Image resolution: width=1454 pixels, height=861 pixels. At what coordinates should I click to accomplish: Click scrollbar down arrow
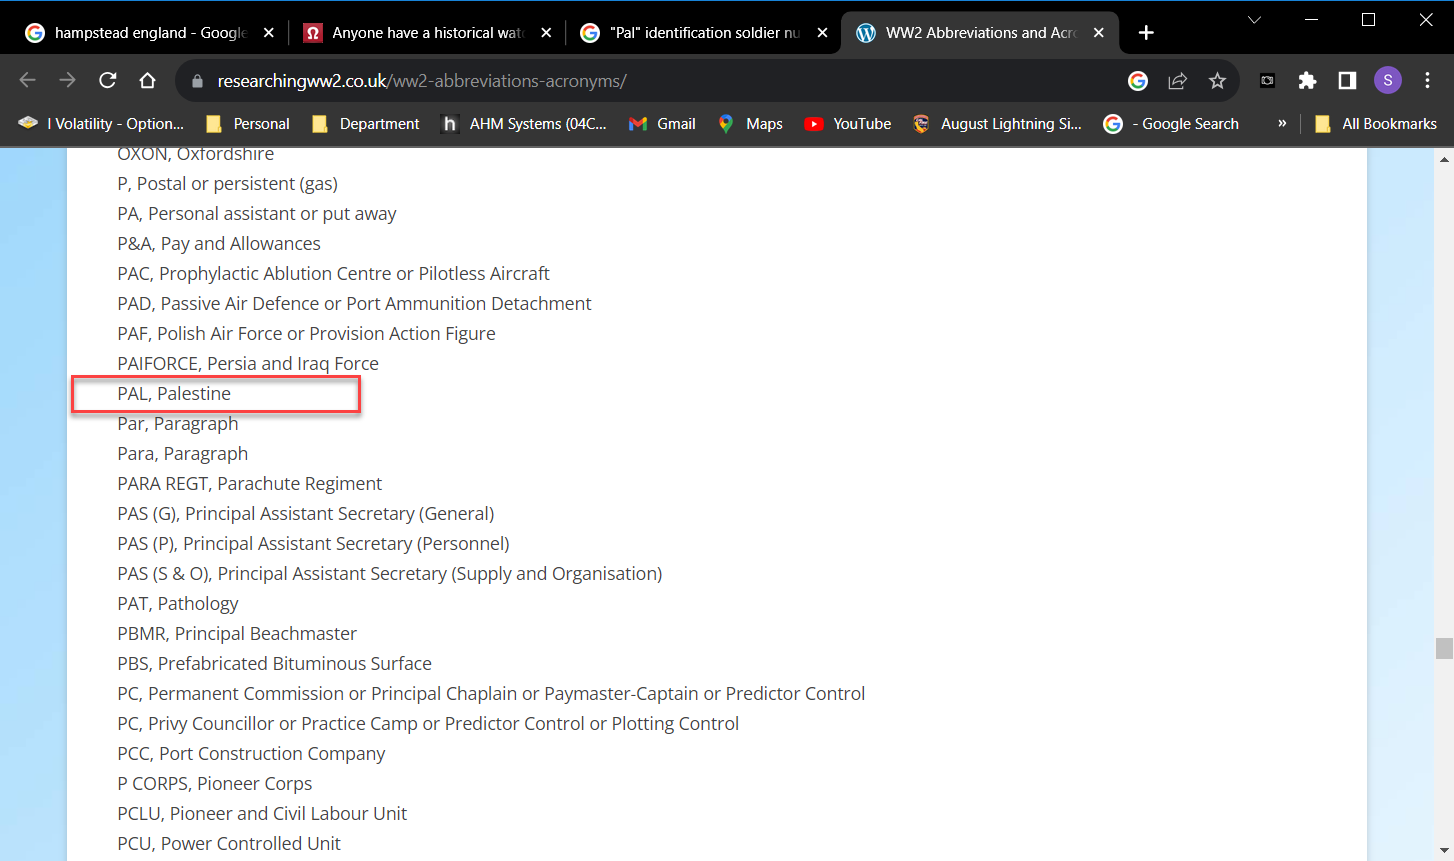click(x=1444, y=851)
